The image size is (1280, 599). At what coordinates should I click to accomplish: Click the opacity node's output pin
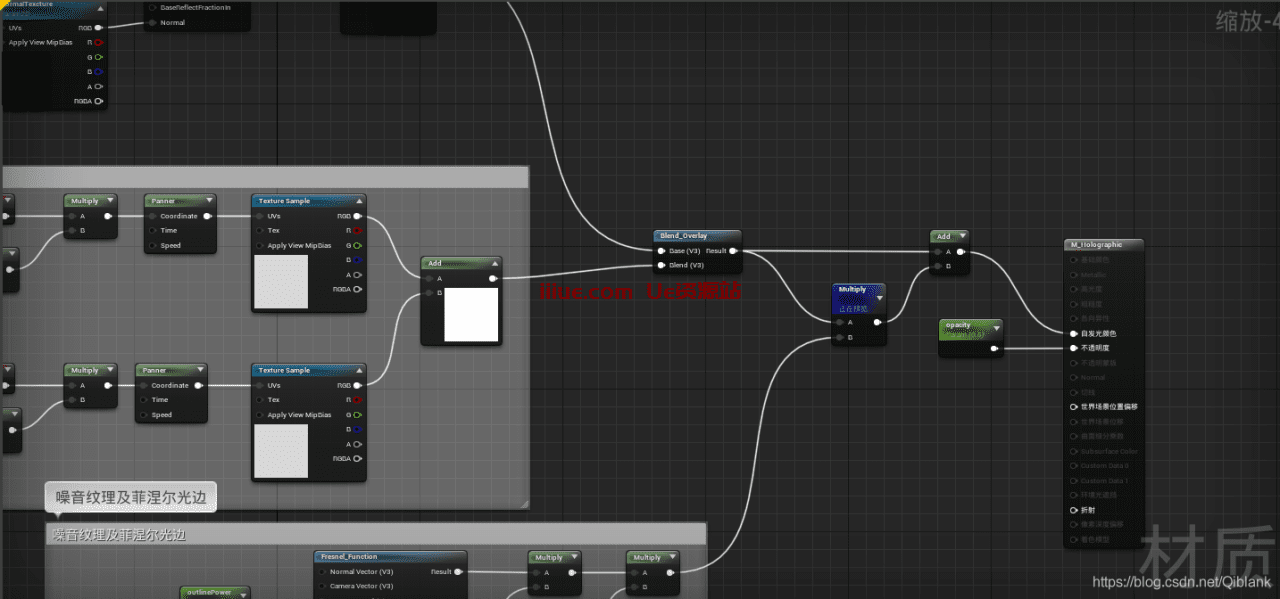point(993,349)
